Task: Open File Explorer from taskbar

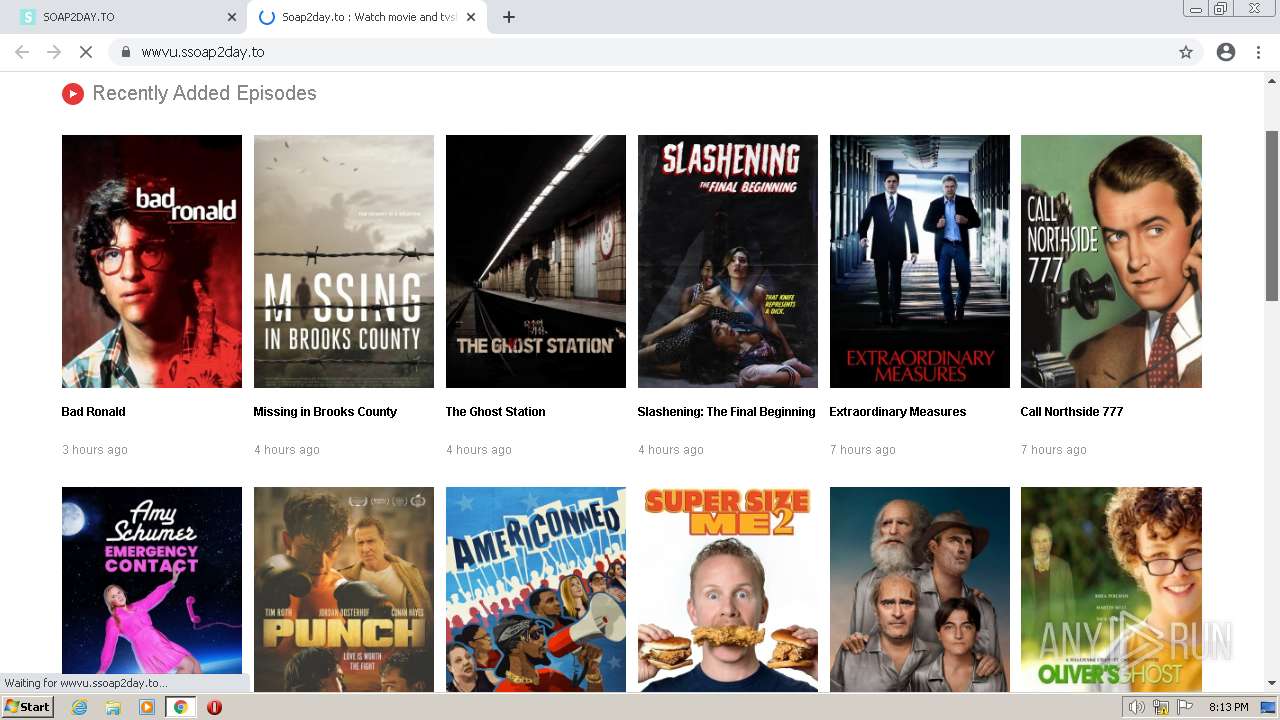Action: click(113, 707)
